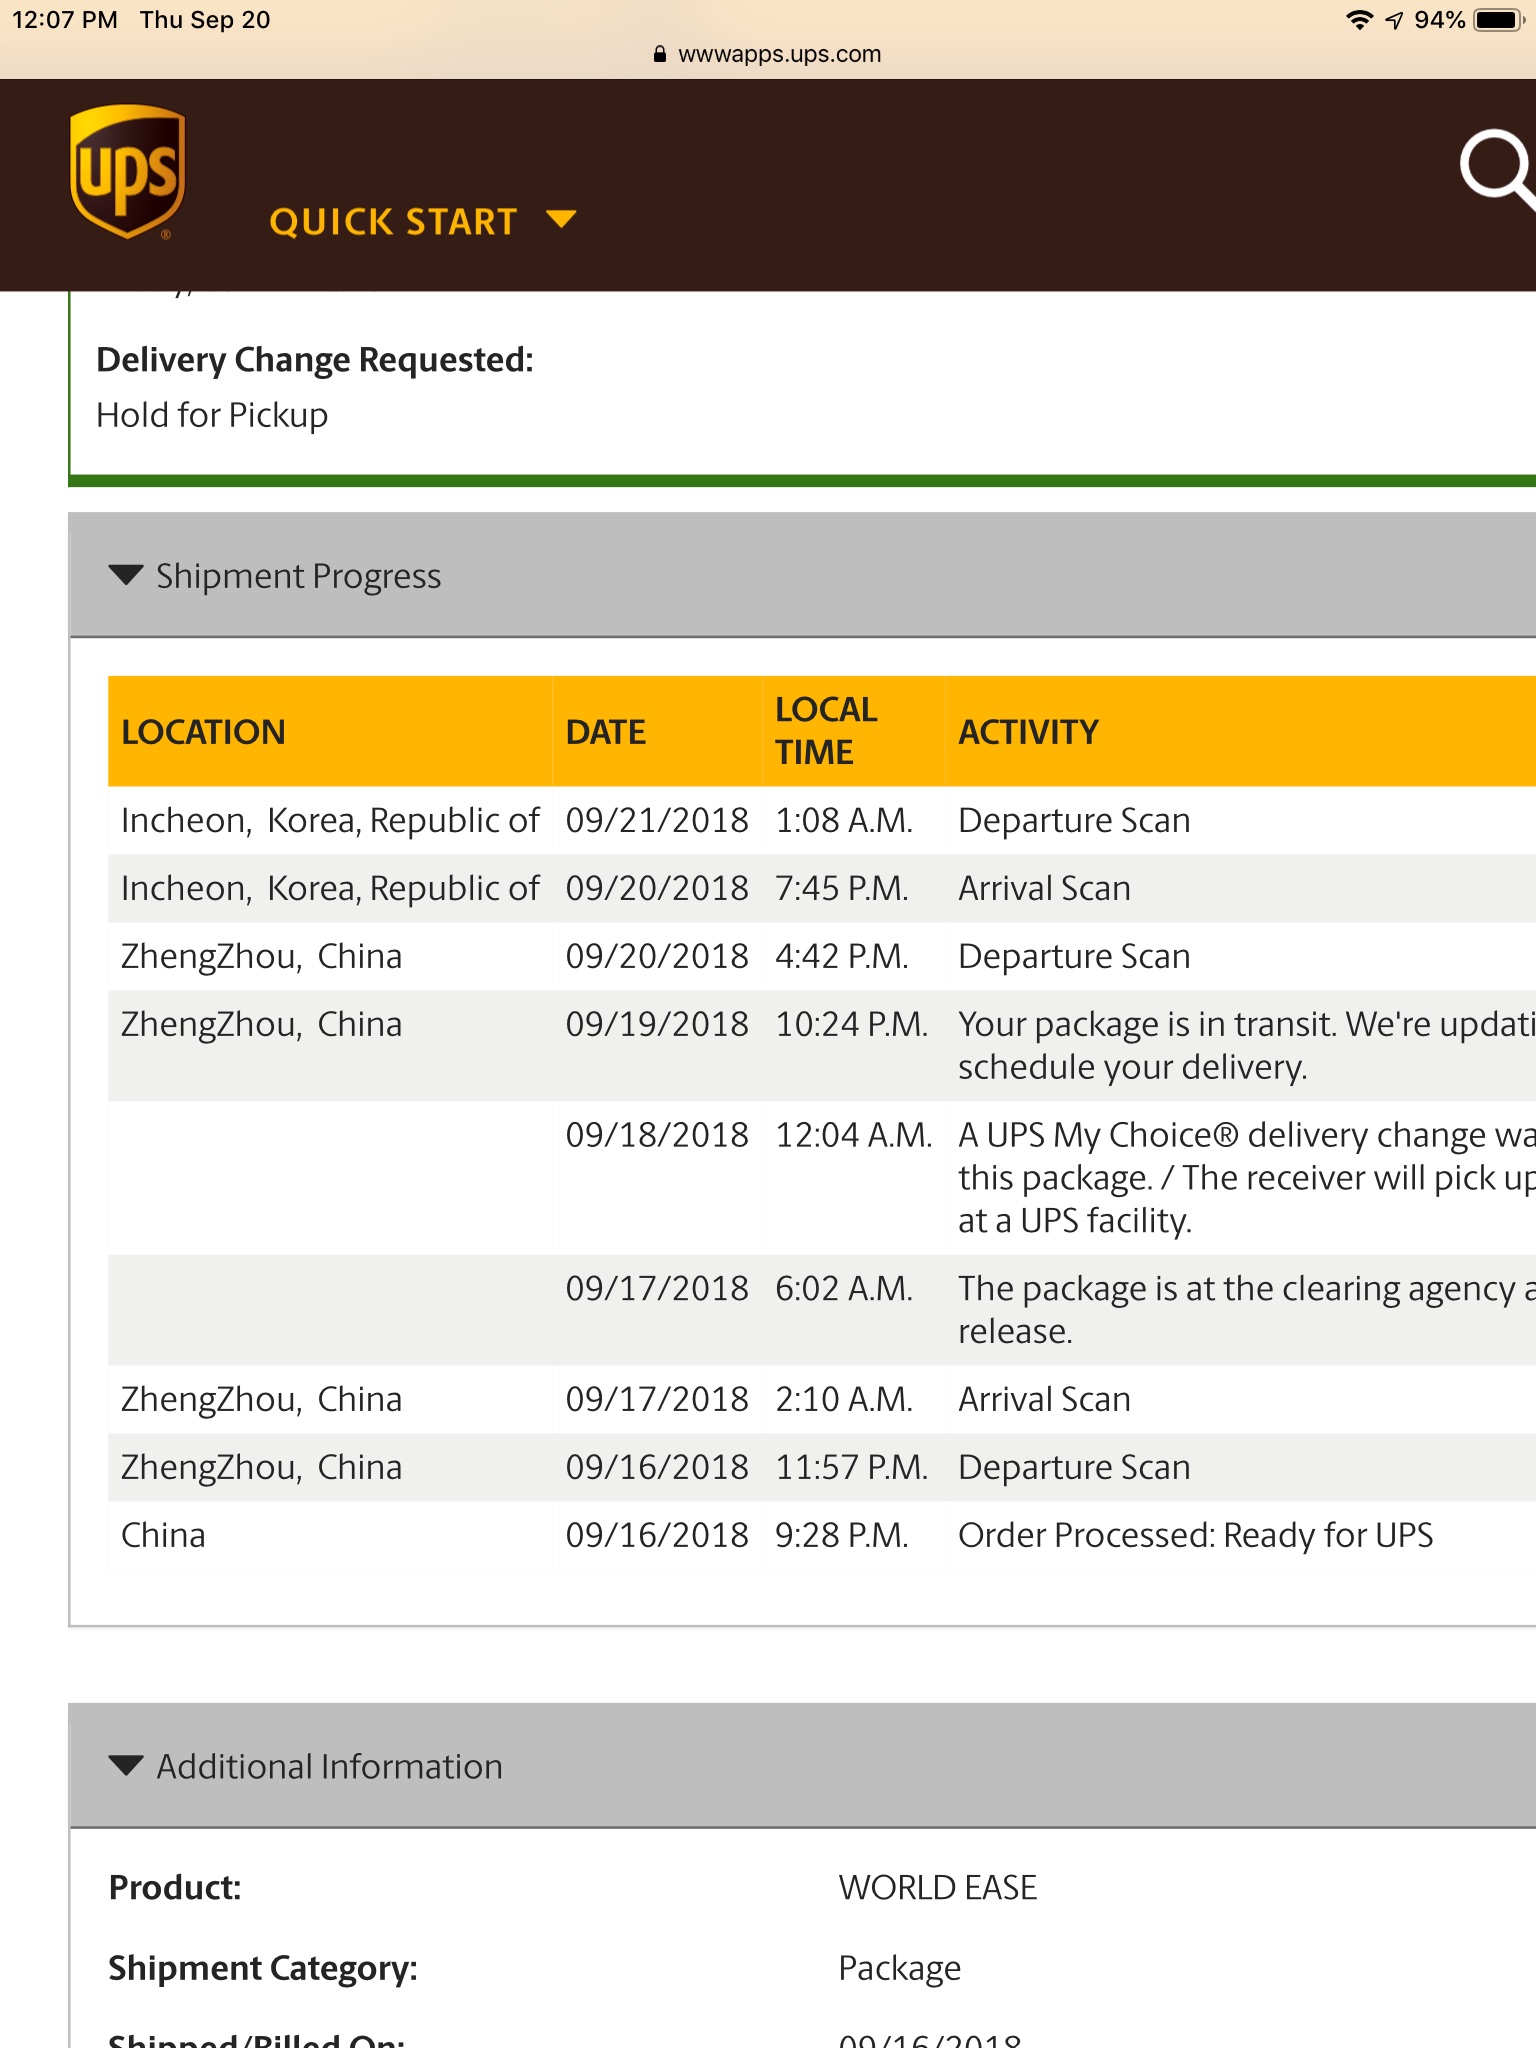
Task: Tap the lock icon in the address bar
Action: click(660, 54)
